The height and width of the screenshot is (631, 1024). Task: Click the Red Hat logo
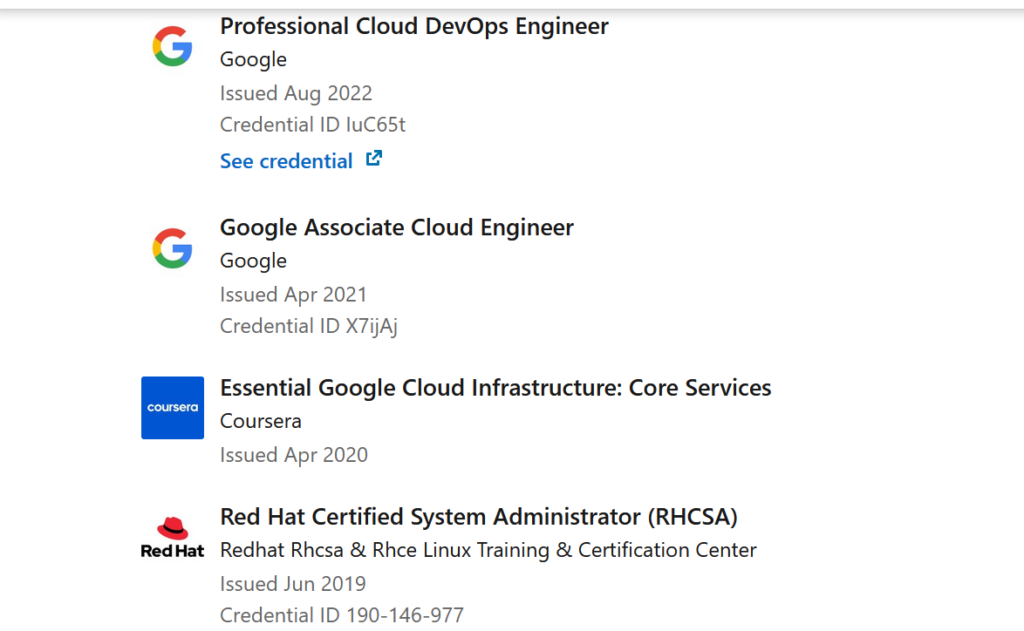(172, 537)
